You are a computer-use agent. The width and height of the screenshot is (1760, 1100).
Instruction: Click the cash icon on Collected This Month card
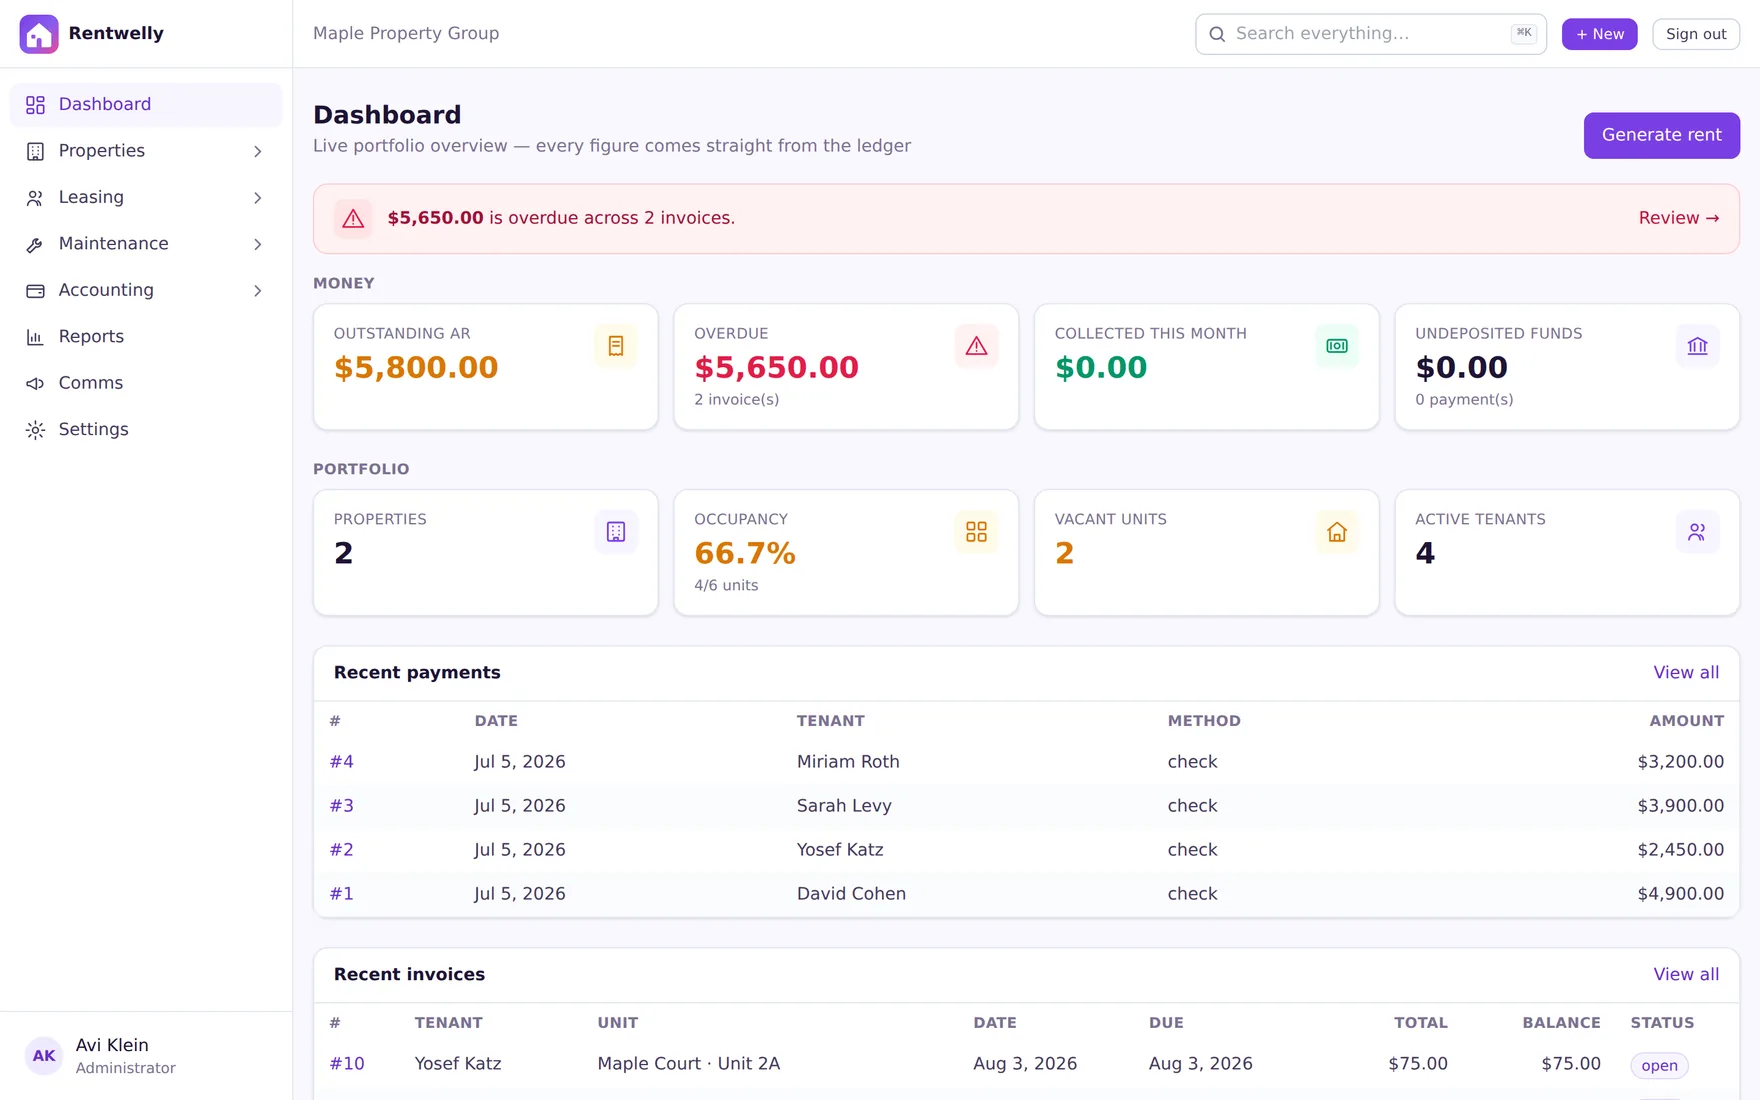pyautogui.click(x=1337, y=346)
